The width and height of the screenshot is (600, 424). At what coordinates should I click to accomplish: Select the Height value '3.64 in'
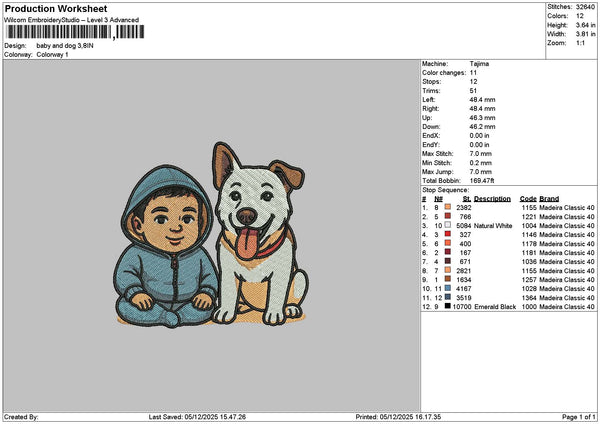tap(585, 25)
